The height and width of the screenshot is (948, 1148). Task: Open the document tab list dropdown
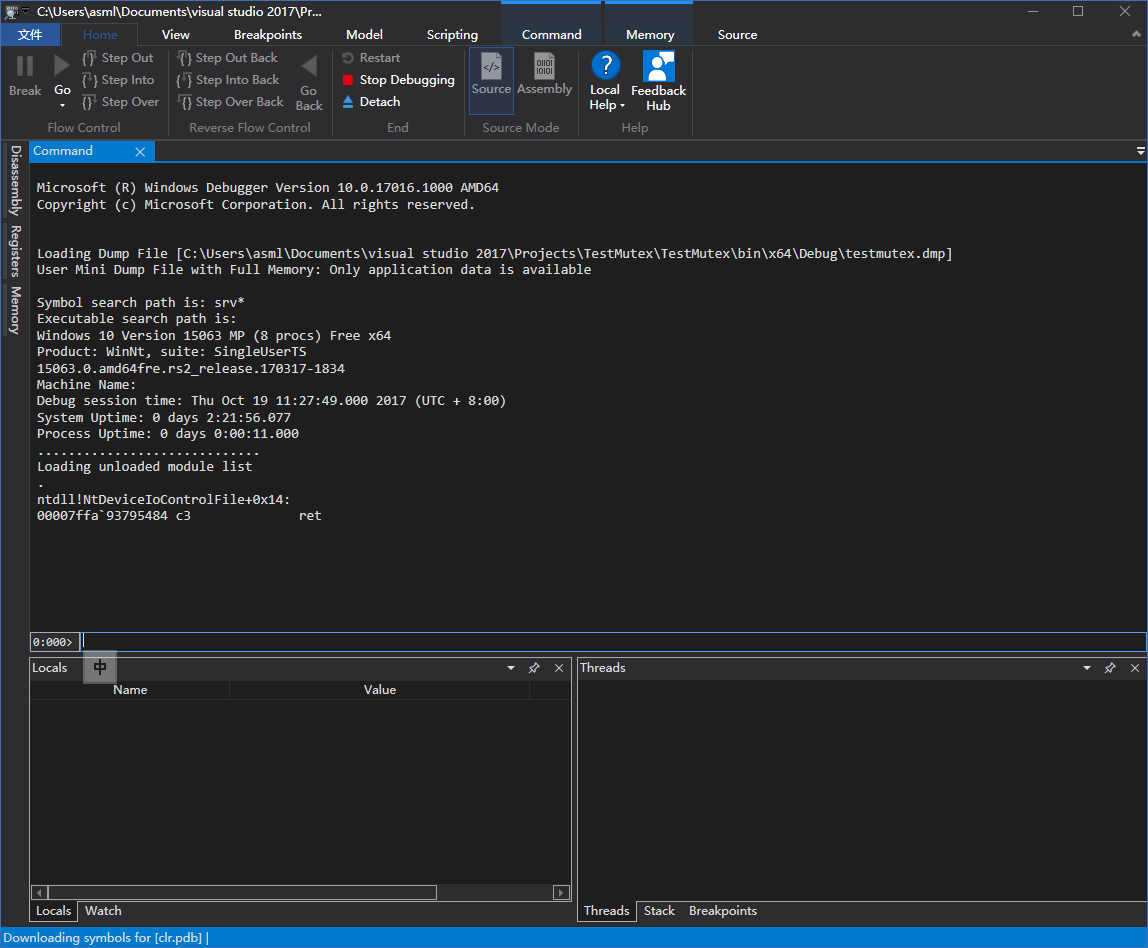tap(1140, 151)
